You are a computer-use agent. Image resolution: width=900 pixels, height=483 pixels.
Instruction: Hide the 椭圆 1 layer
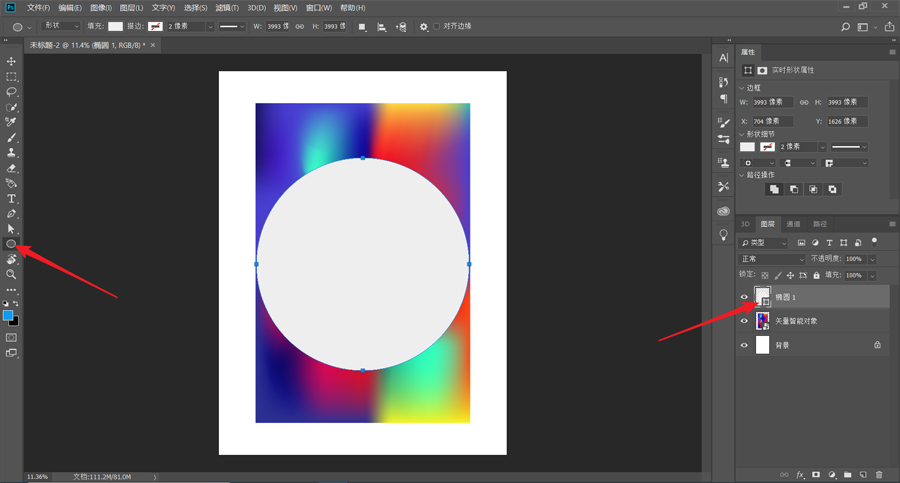(x=744, y=297)
